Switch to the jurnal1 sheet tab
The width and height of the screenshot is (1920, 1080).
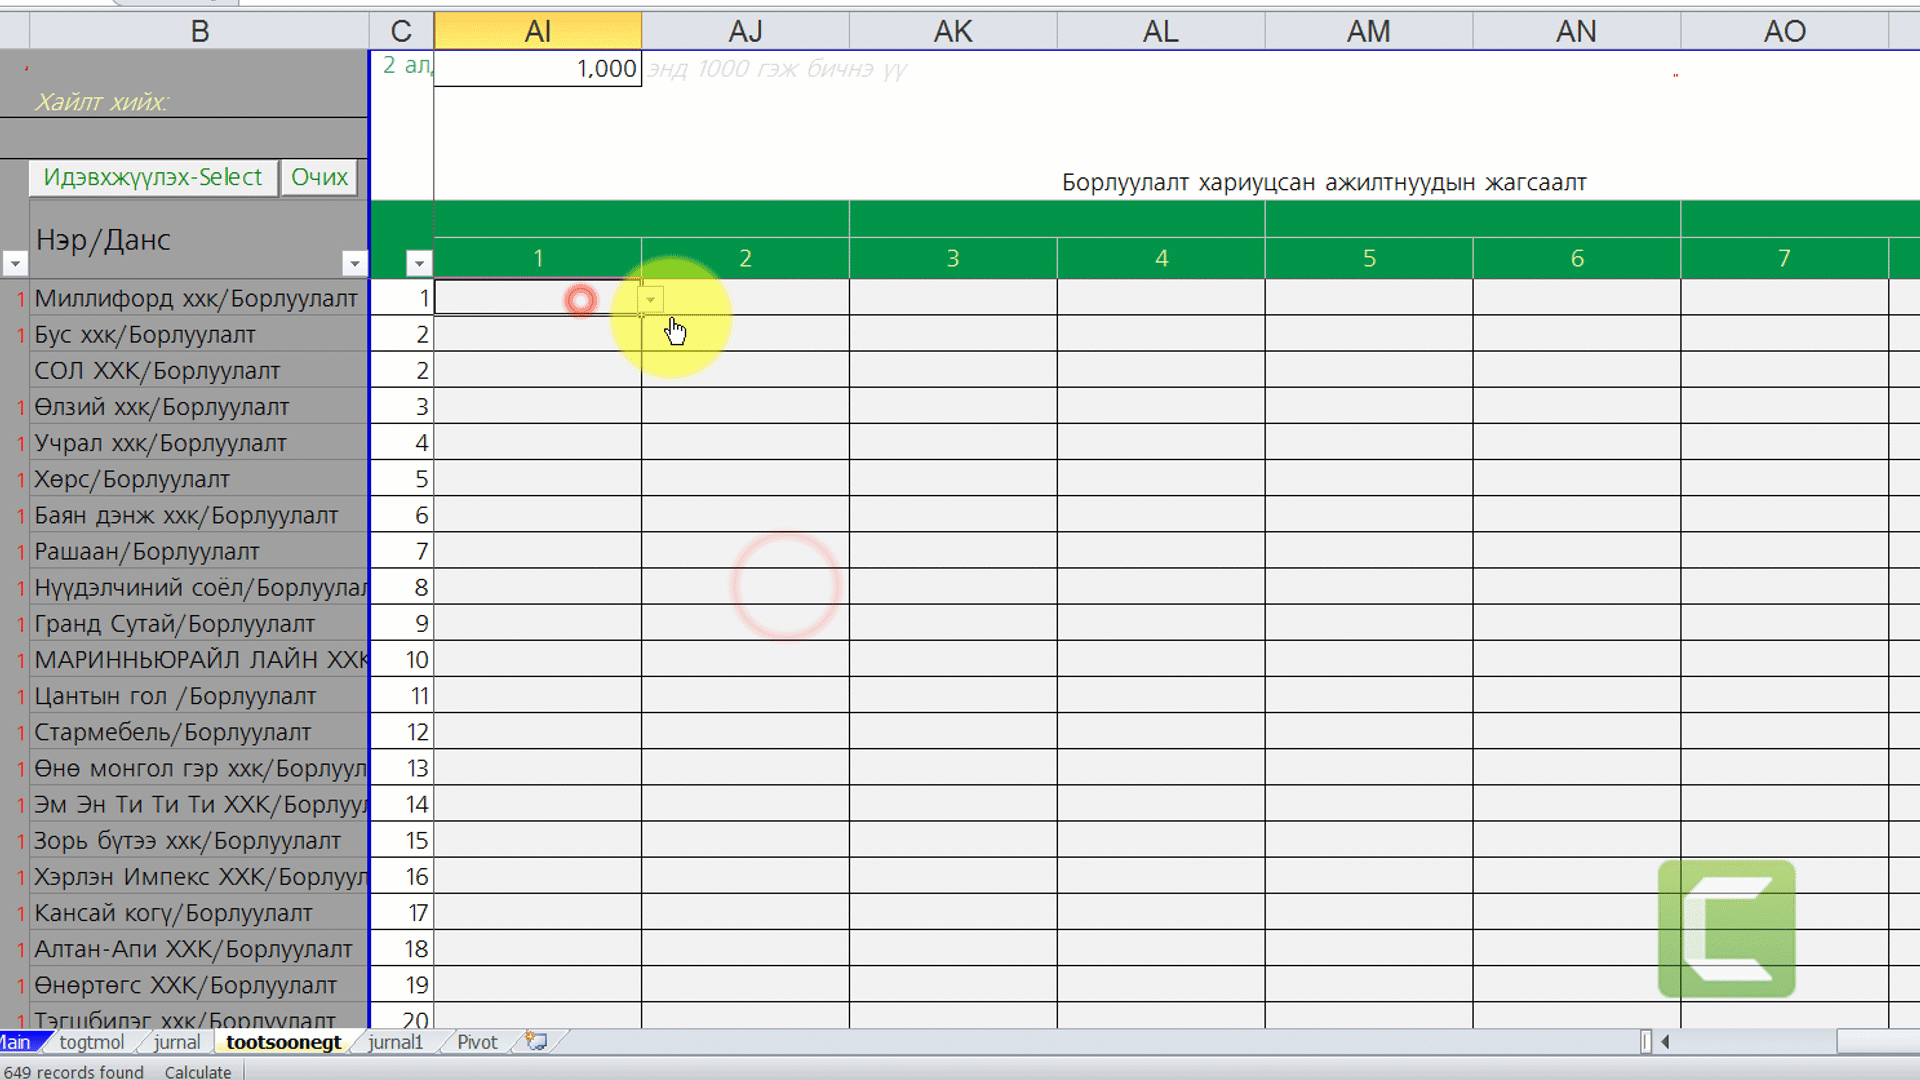395,1042
